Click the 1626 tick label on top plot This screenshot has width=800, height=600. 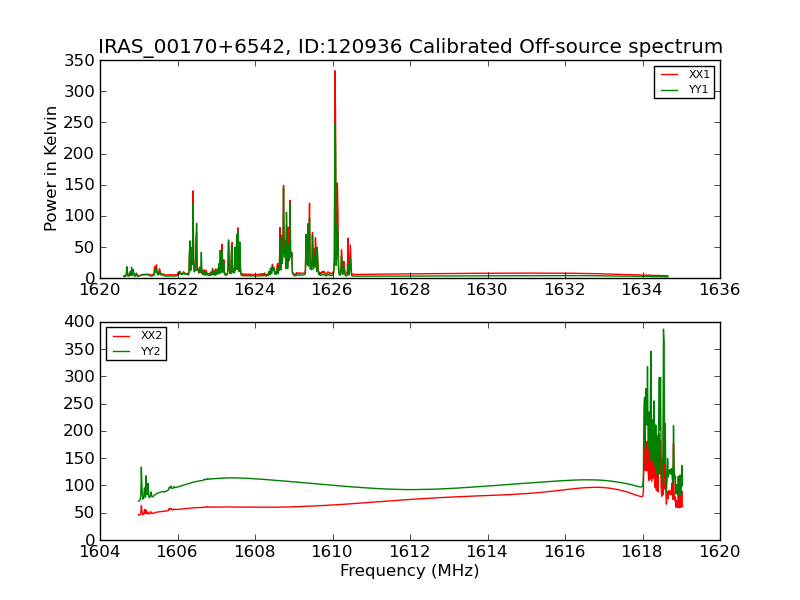tap(332, 290)
